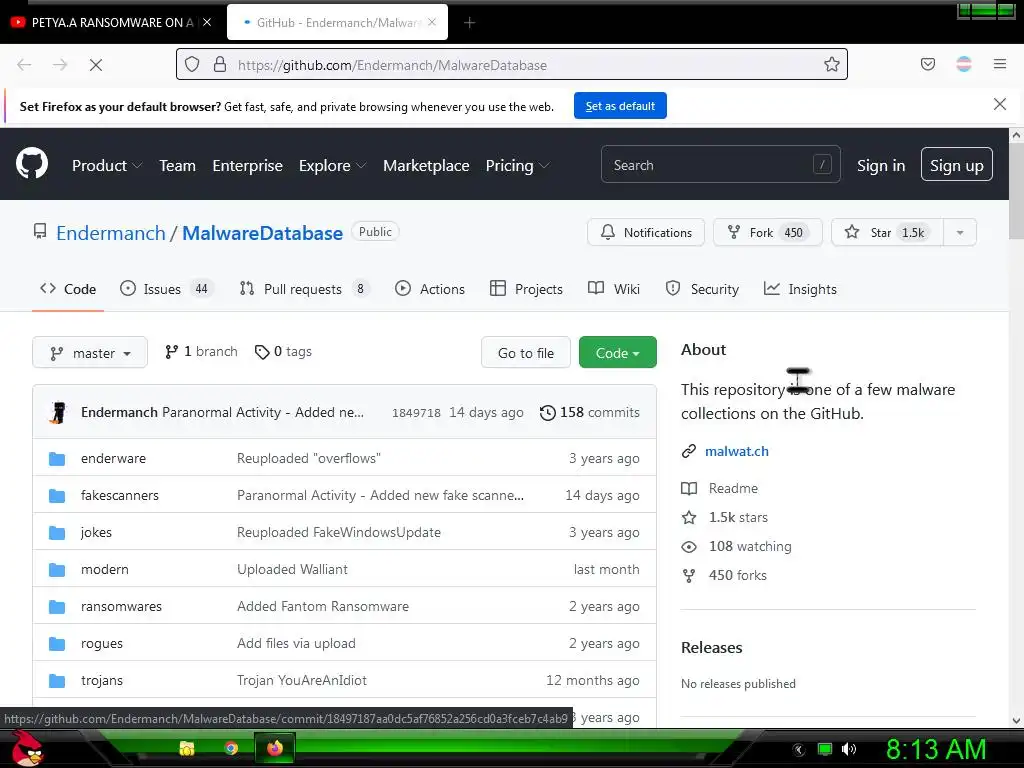Expand the Pricing dropdown
The image size is (1024, 768).
[517, 165]
